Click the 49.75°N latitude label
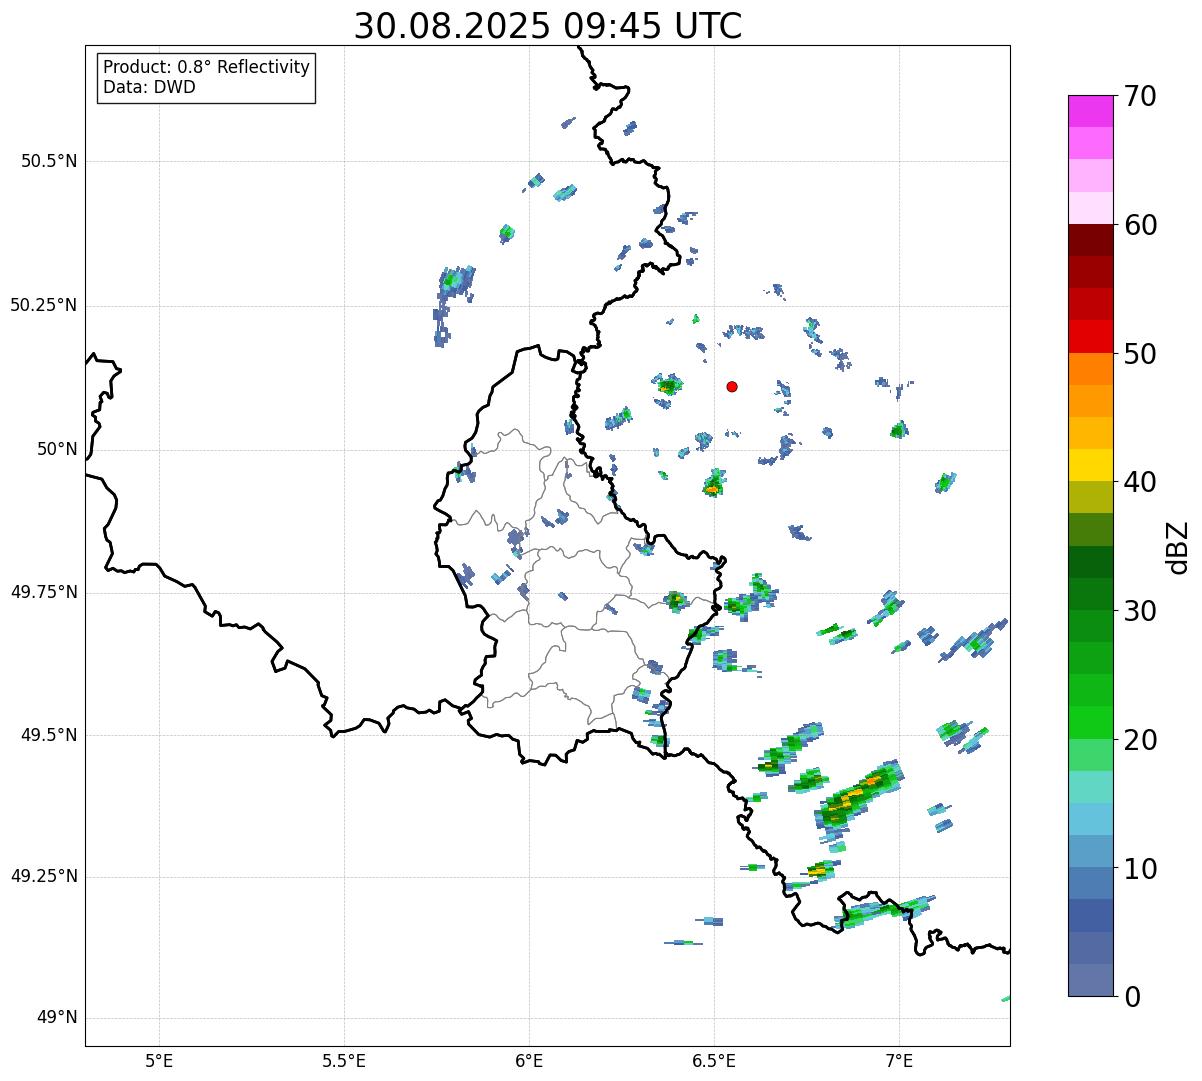 tap(44, 592)
